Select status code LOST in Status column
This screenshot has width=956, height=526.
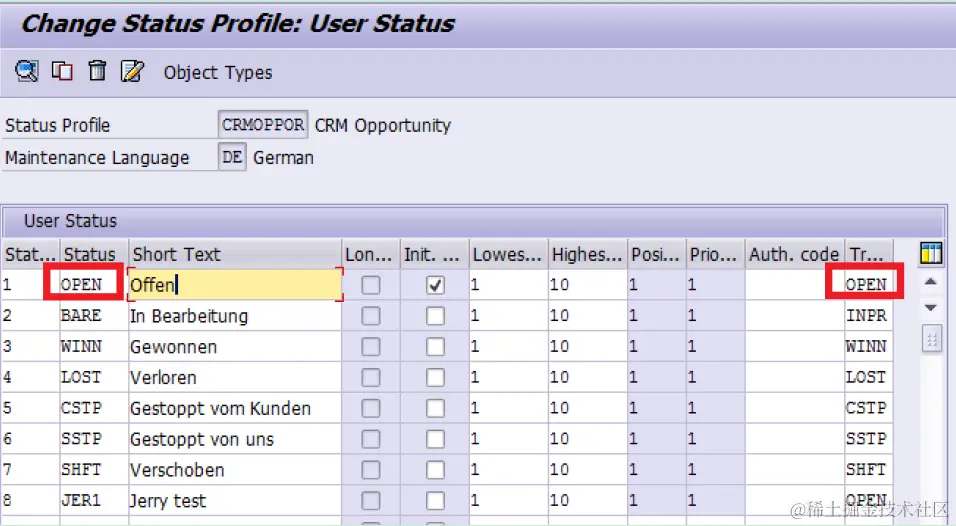pos(82,377)
